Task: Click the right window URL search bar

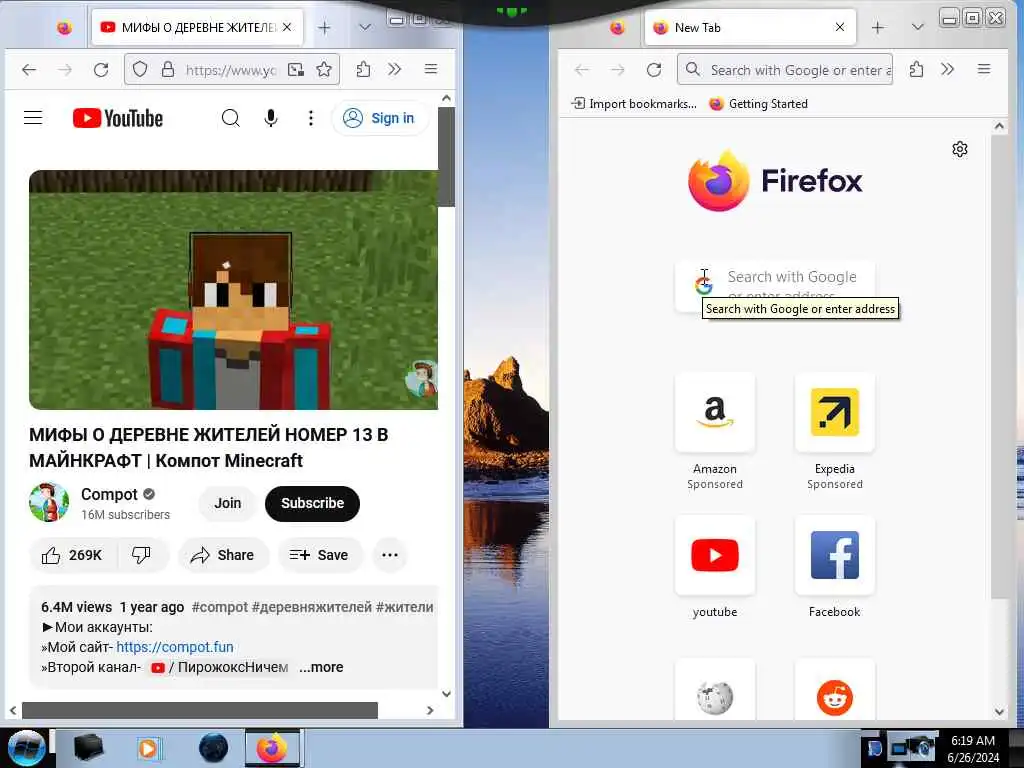Action: pos(785,69)
